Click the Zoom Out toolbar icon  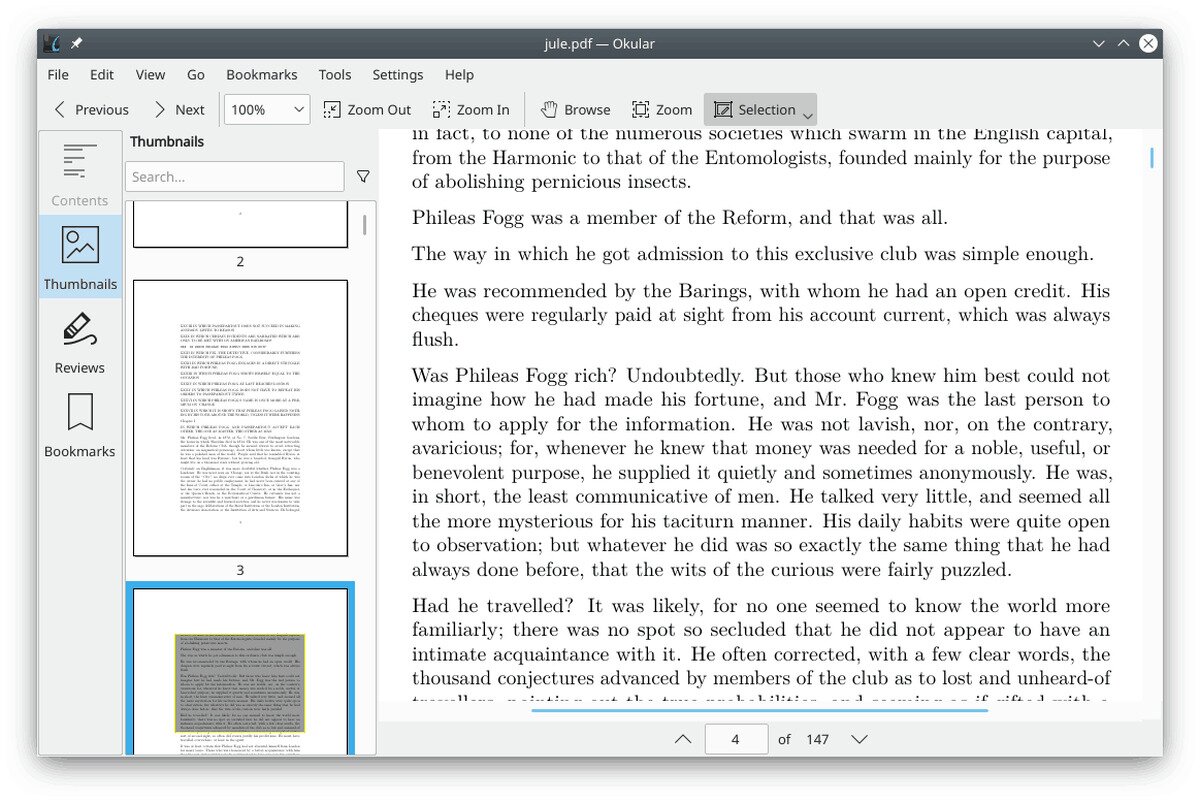click(x=332, y=110)
